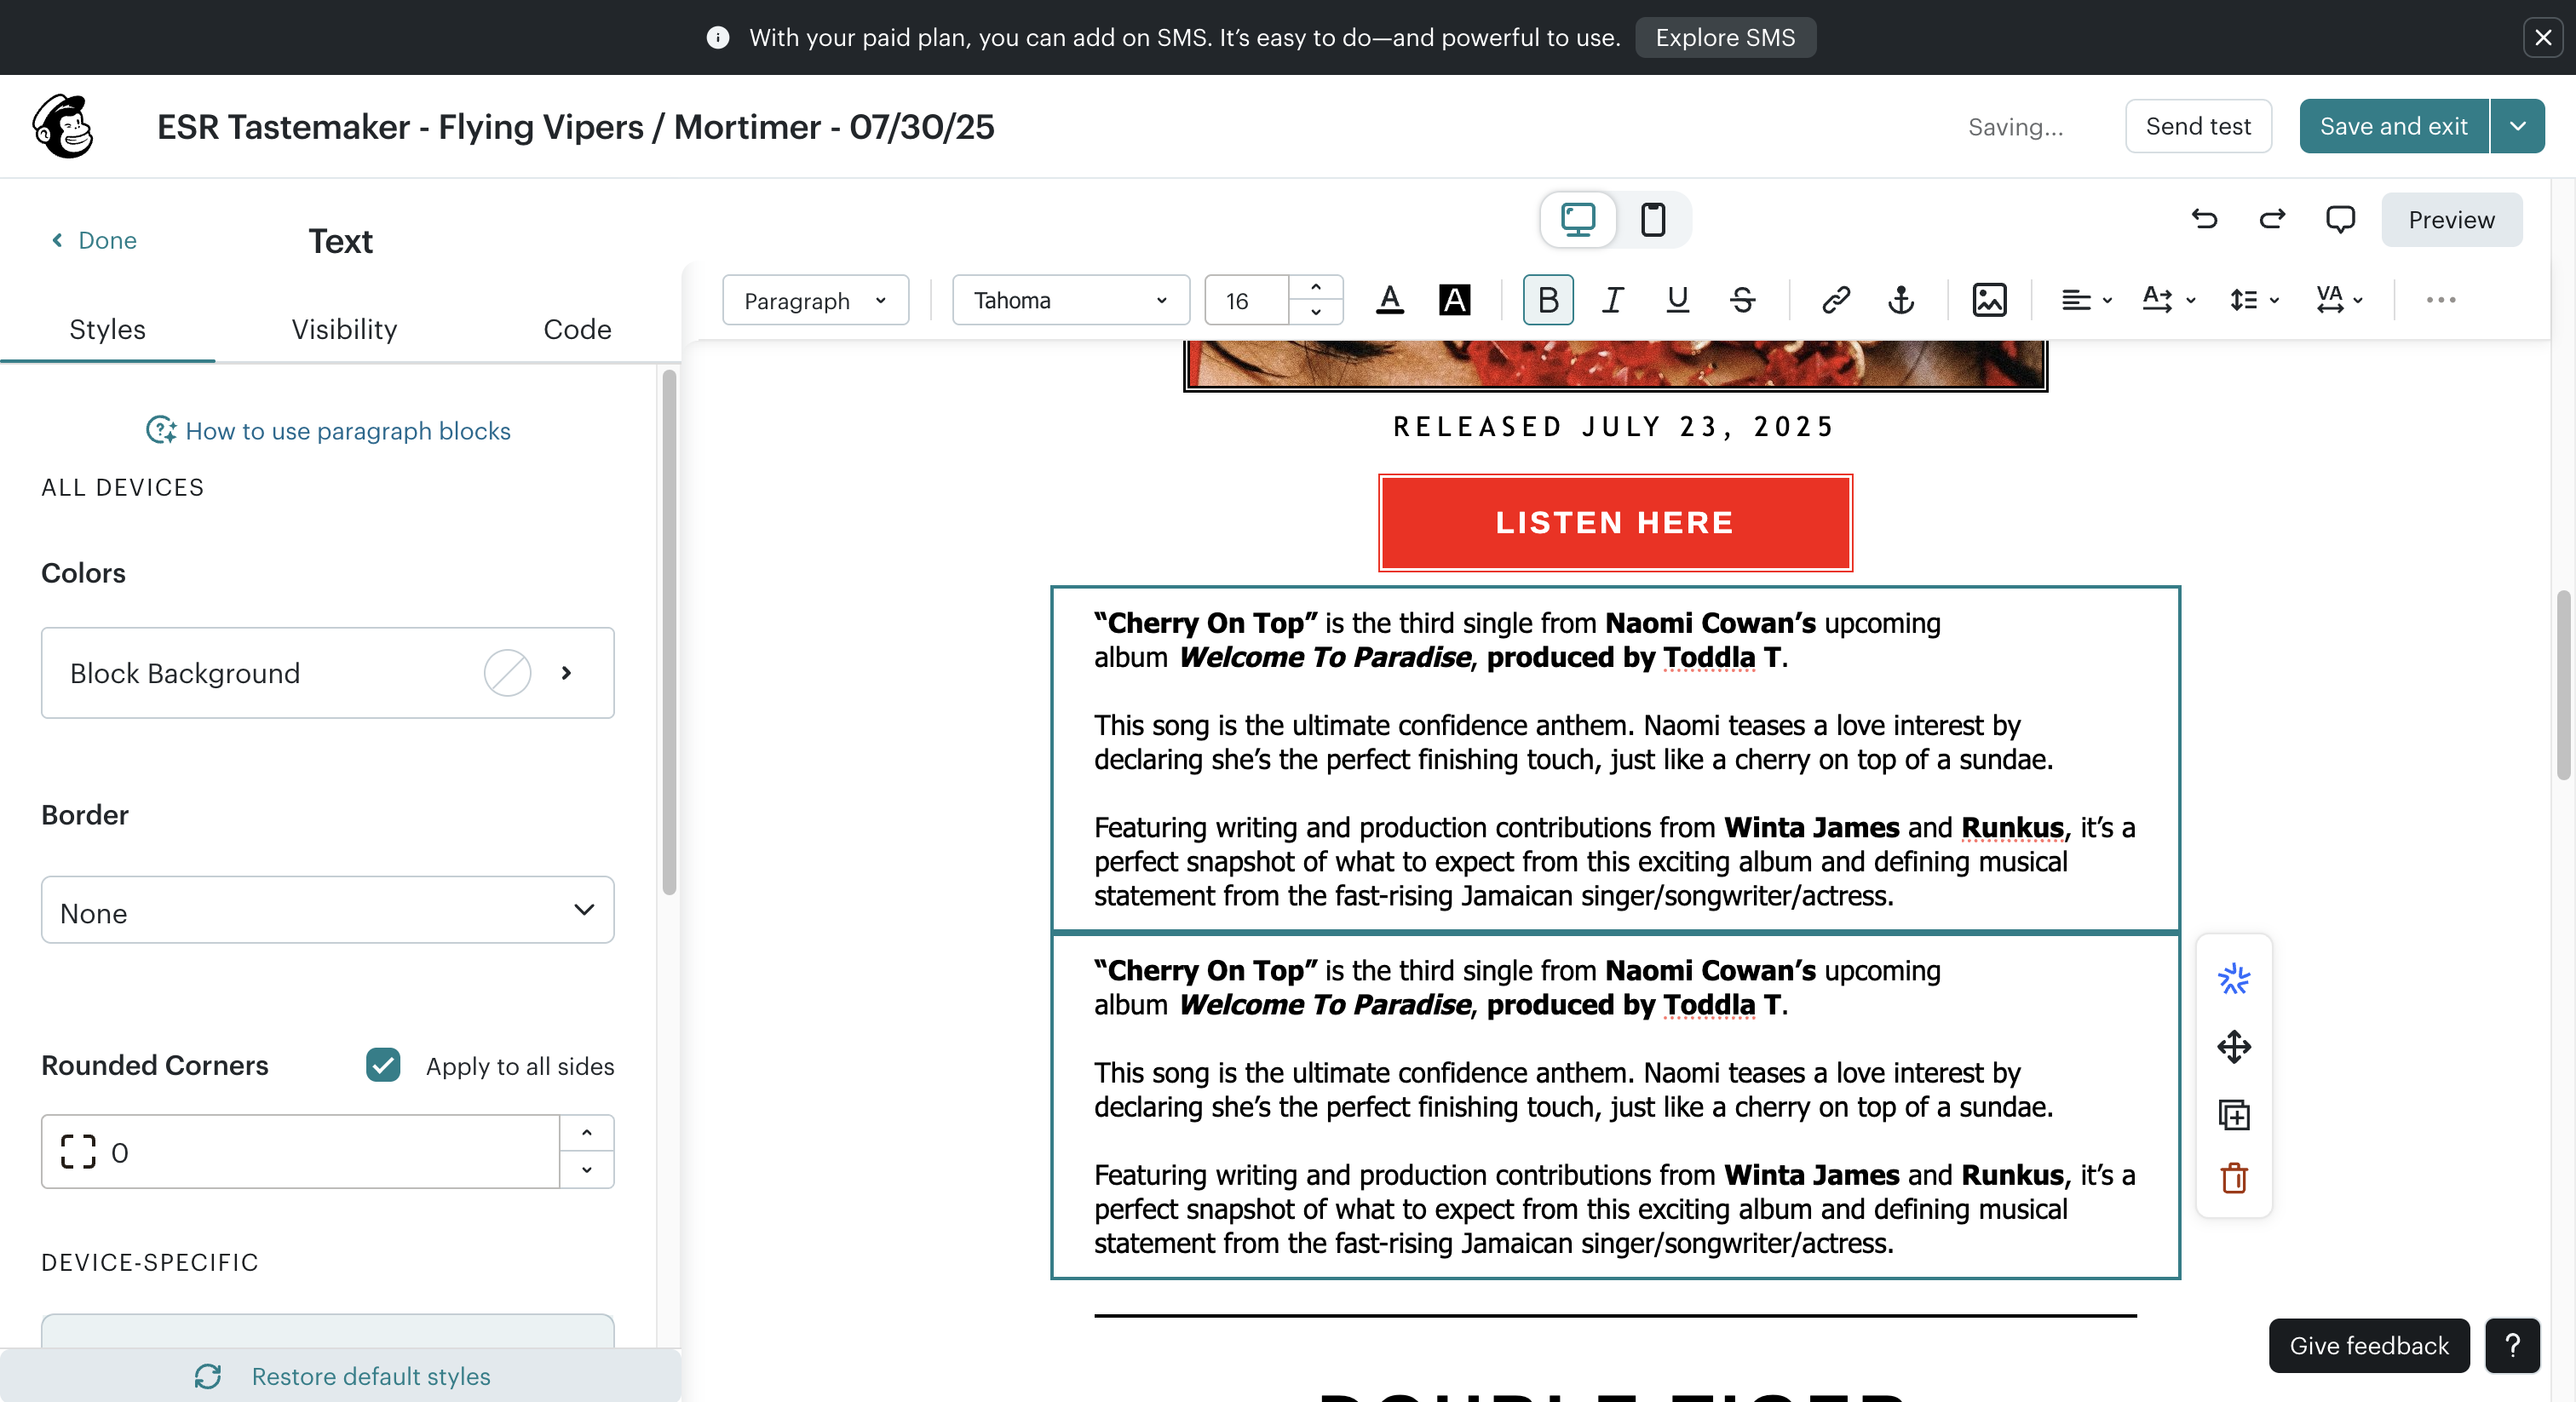Insert an image into text
The width and height of the screenshot is (2576, 1402).
tap(1989, 300)
